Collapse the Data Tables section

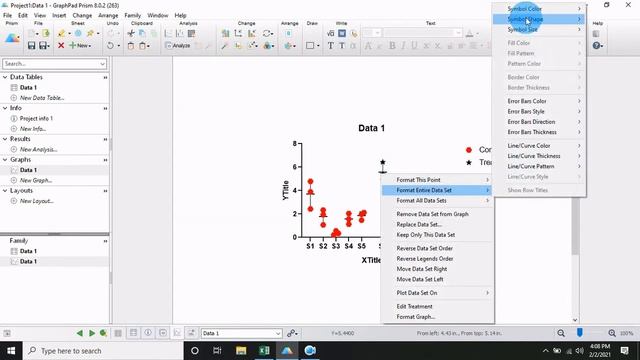[5, 77]
